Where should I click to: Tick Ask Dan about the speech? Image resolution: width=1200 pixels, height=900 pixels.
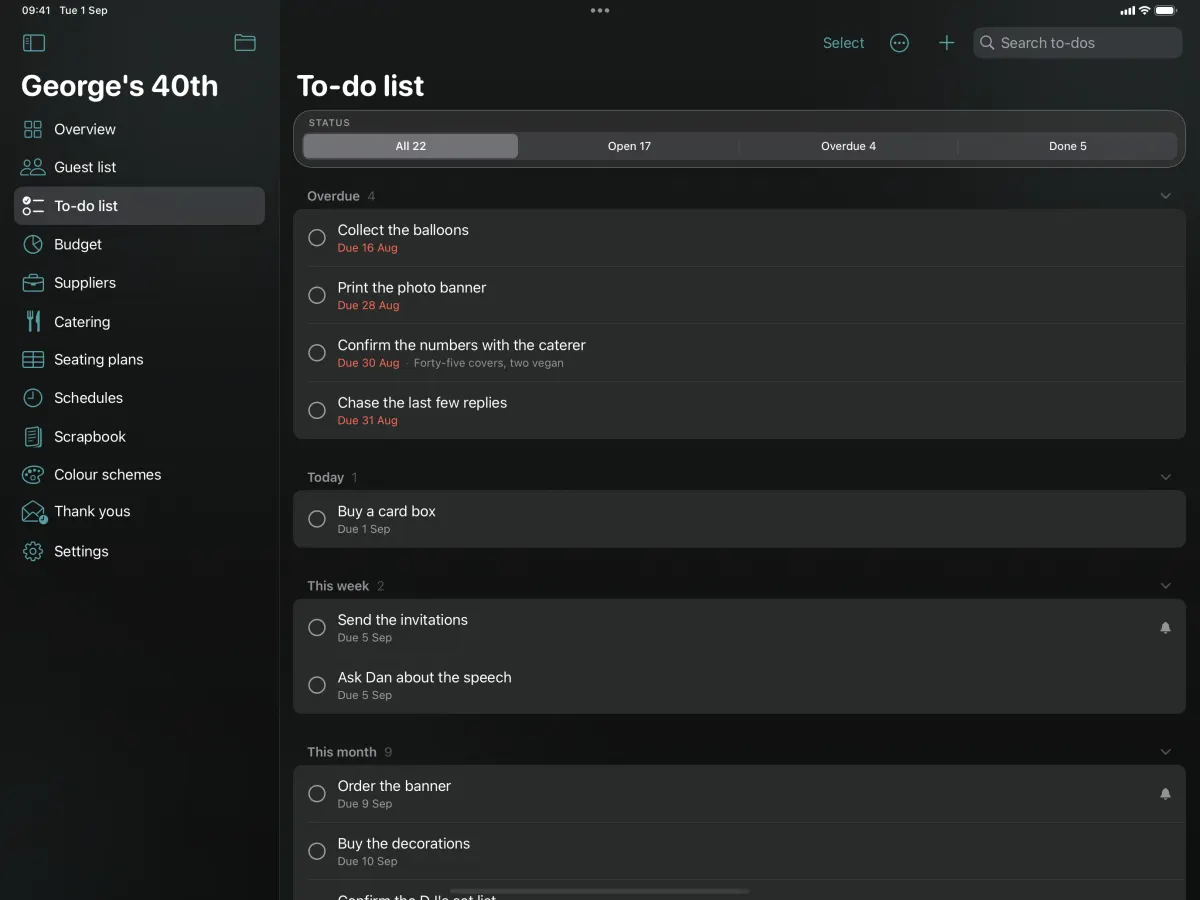pos(317,685)
